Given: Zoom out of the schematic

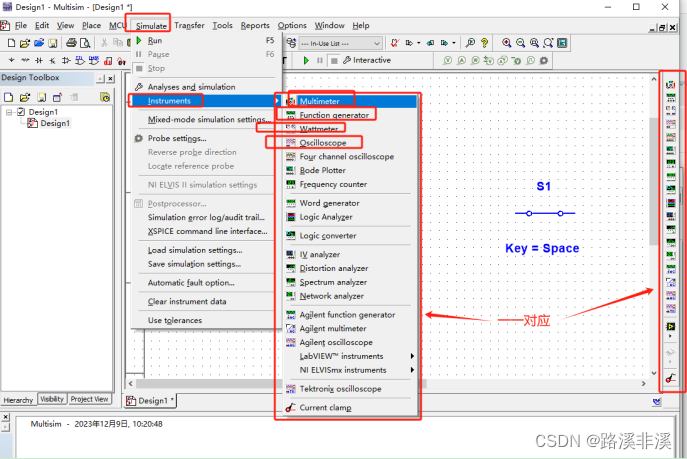Looking at the screenshot, I should coord(521,43).
